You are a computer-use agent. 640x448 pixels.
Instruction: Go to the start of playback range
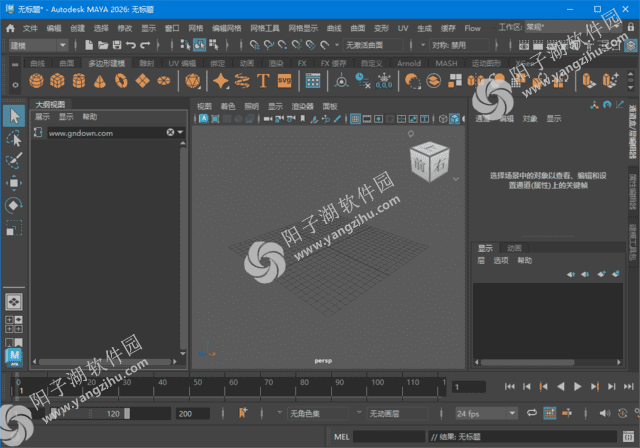pos(509,386)
